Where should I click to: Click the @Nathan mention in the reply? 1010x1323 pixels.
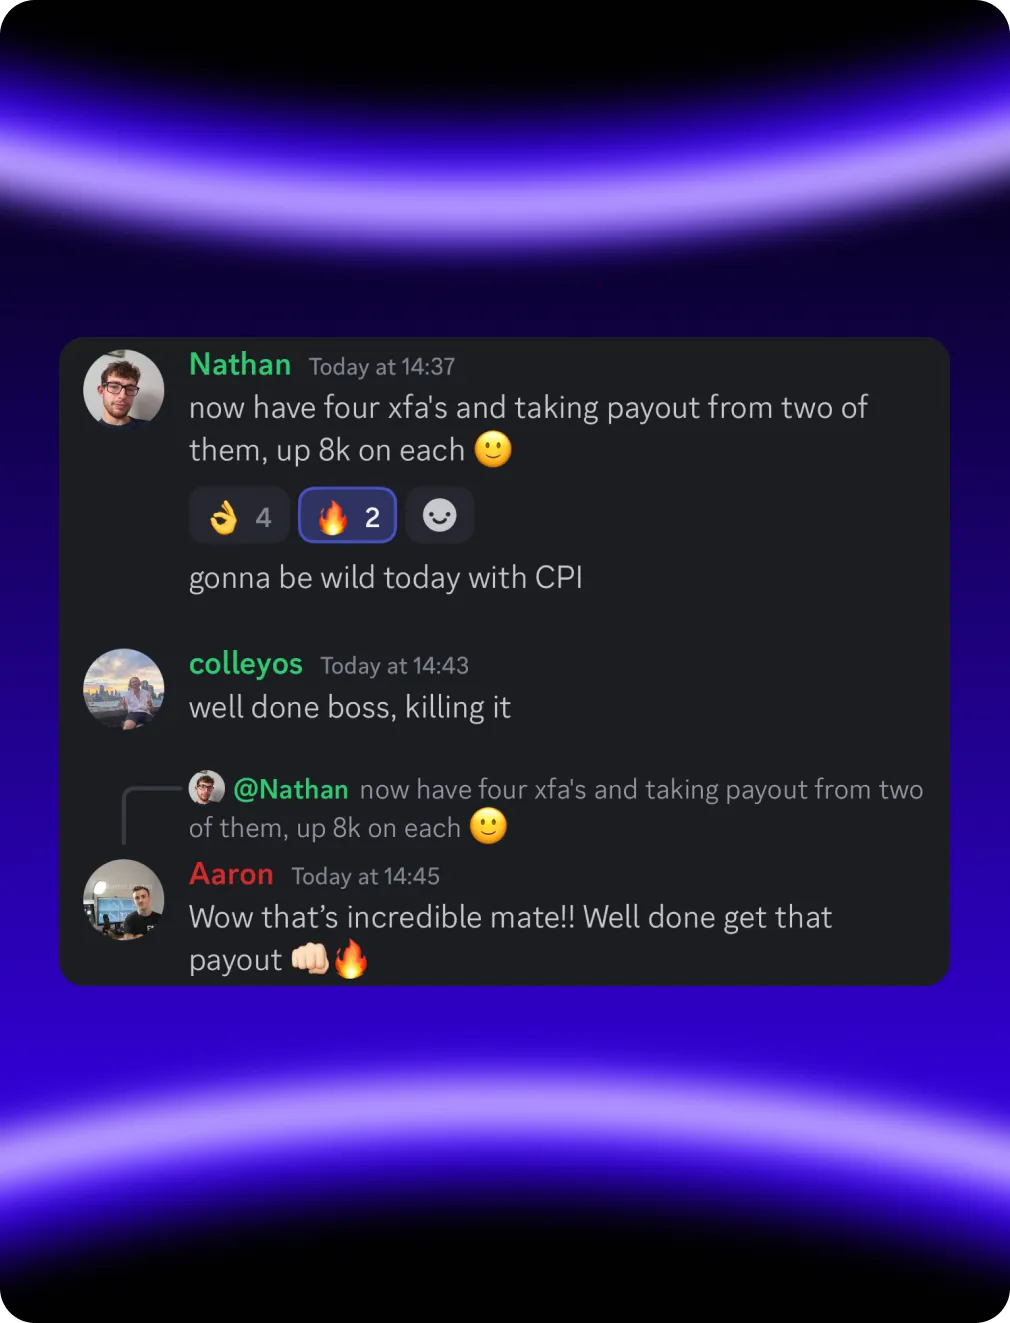(x=291, y=789)
